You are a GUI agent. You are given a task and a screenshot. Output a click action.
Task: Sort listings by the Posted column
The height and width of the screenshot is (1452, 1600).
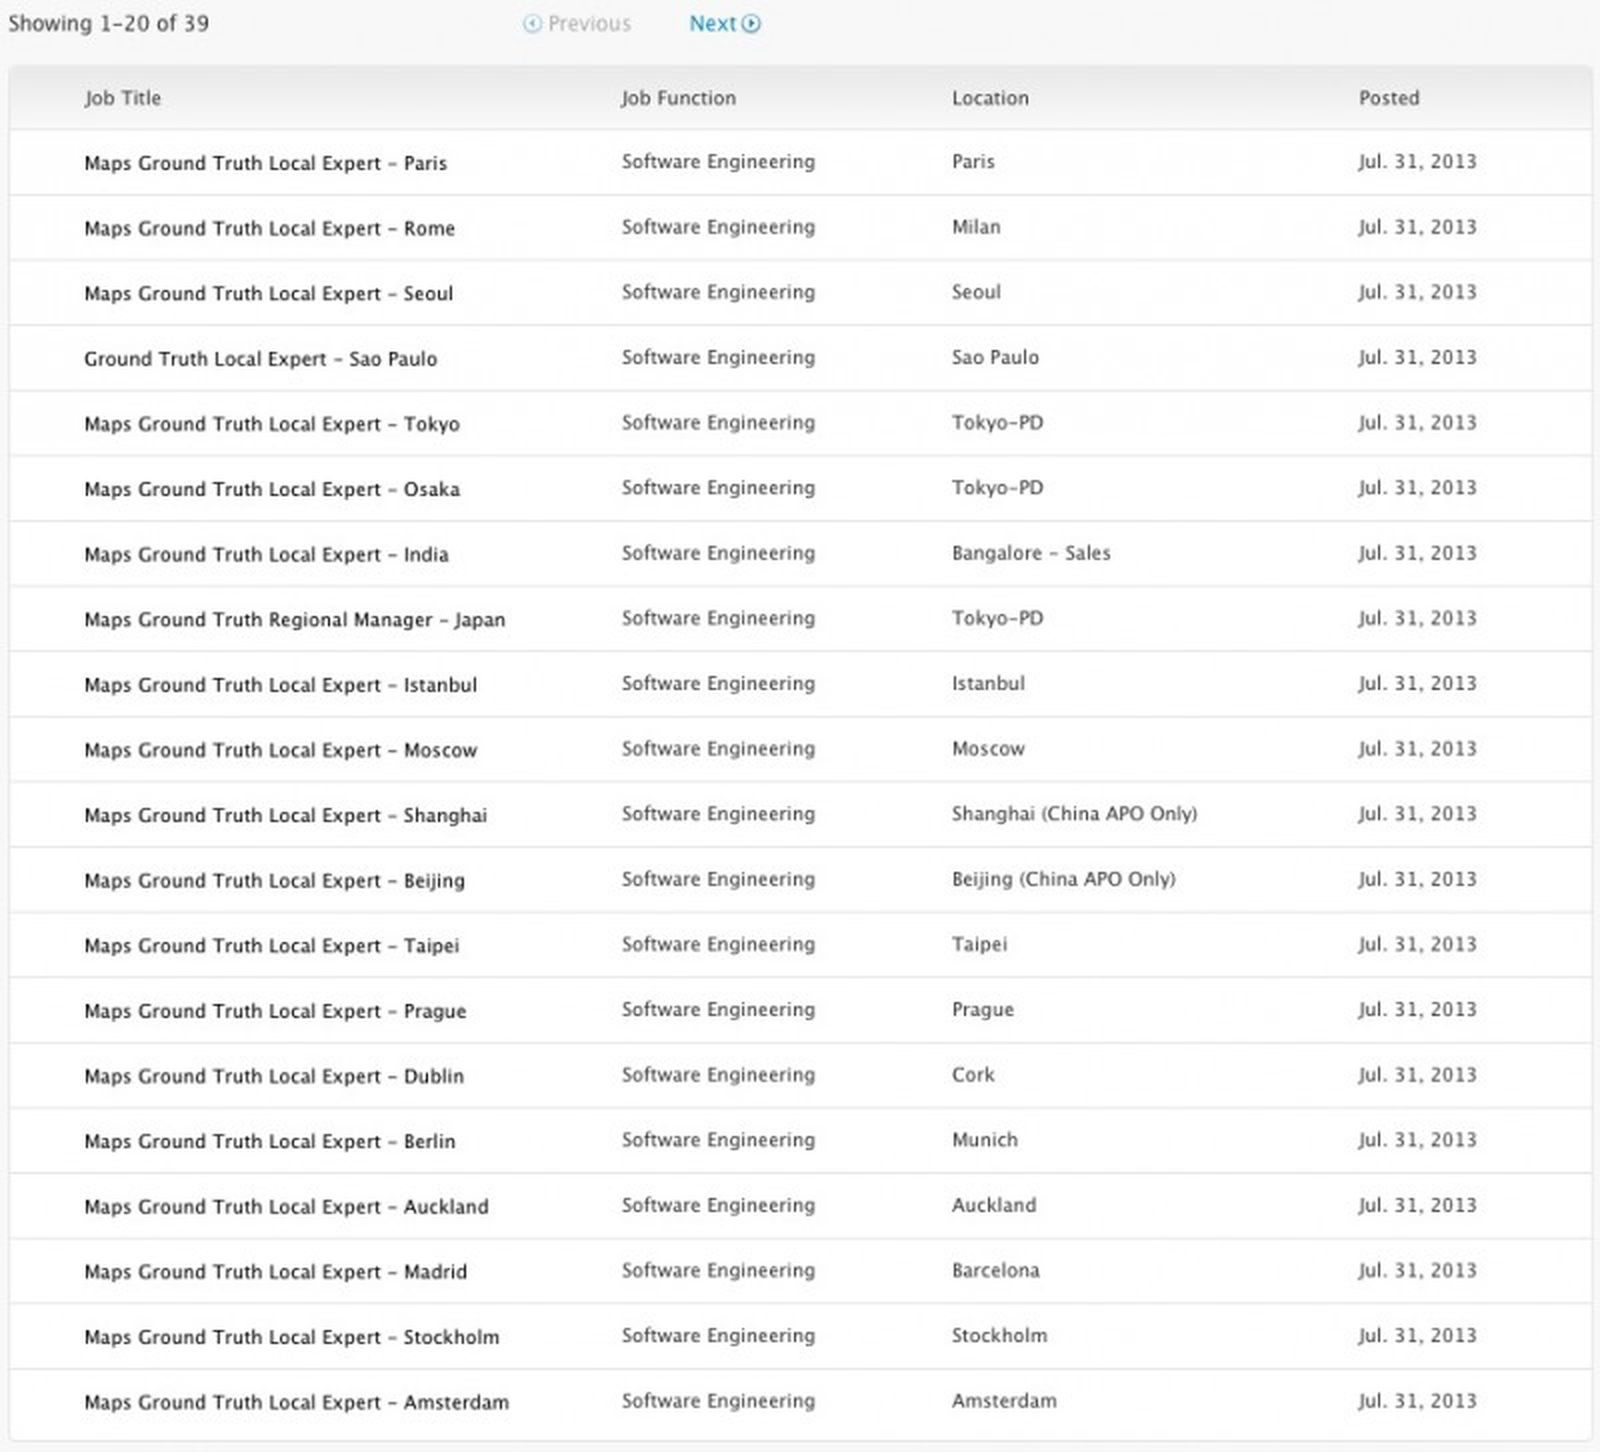[x=1388, y=98]
